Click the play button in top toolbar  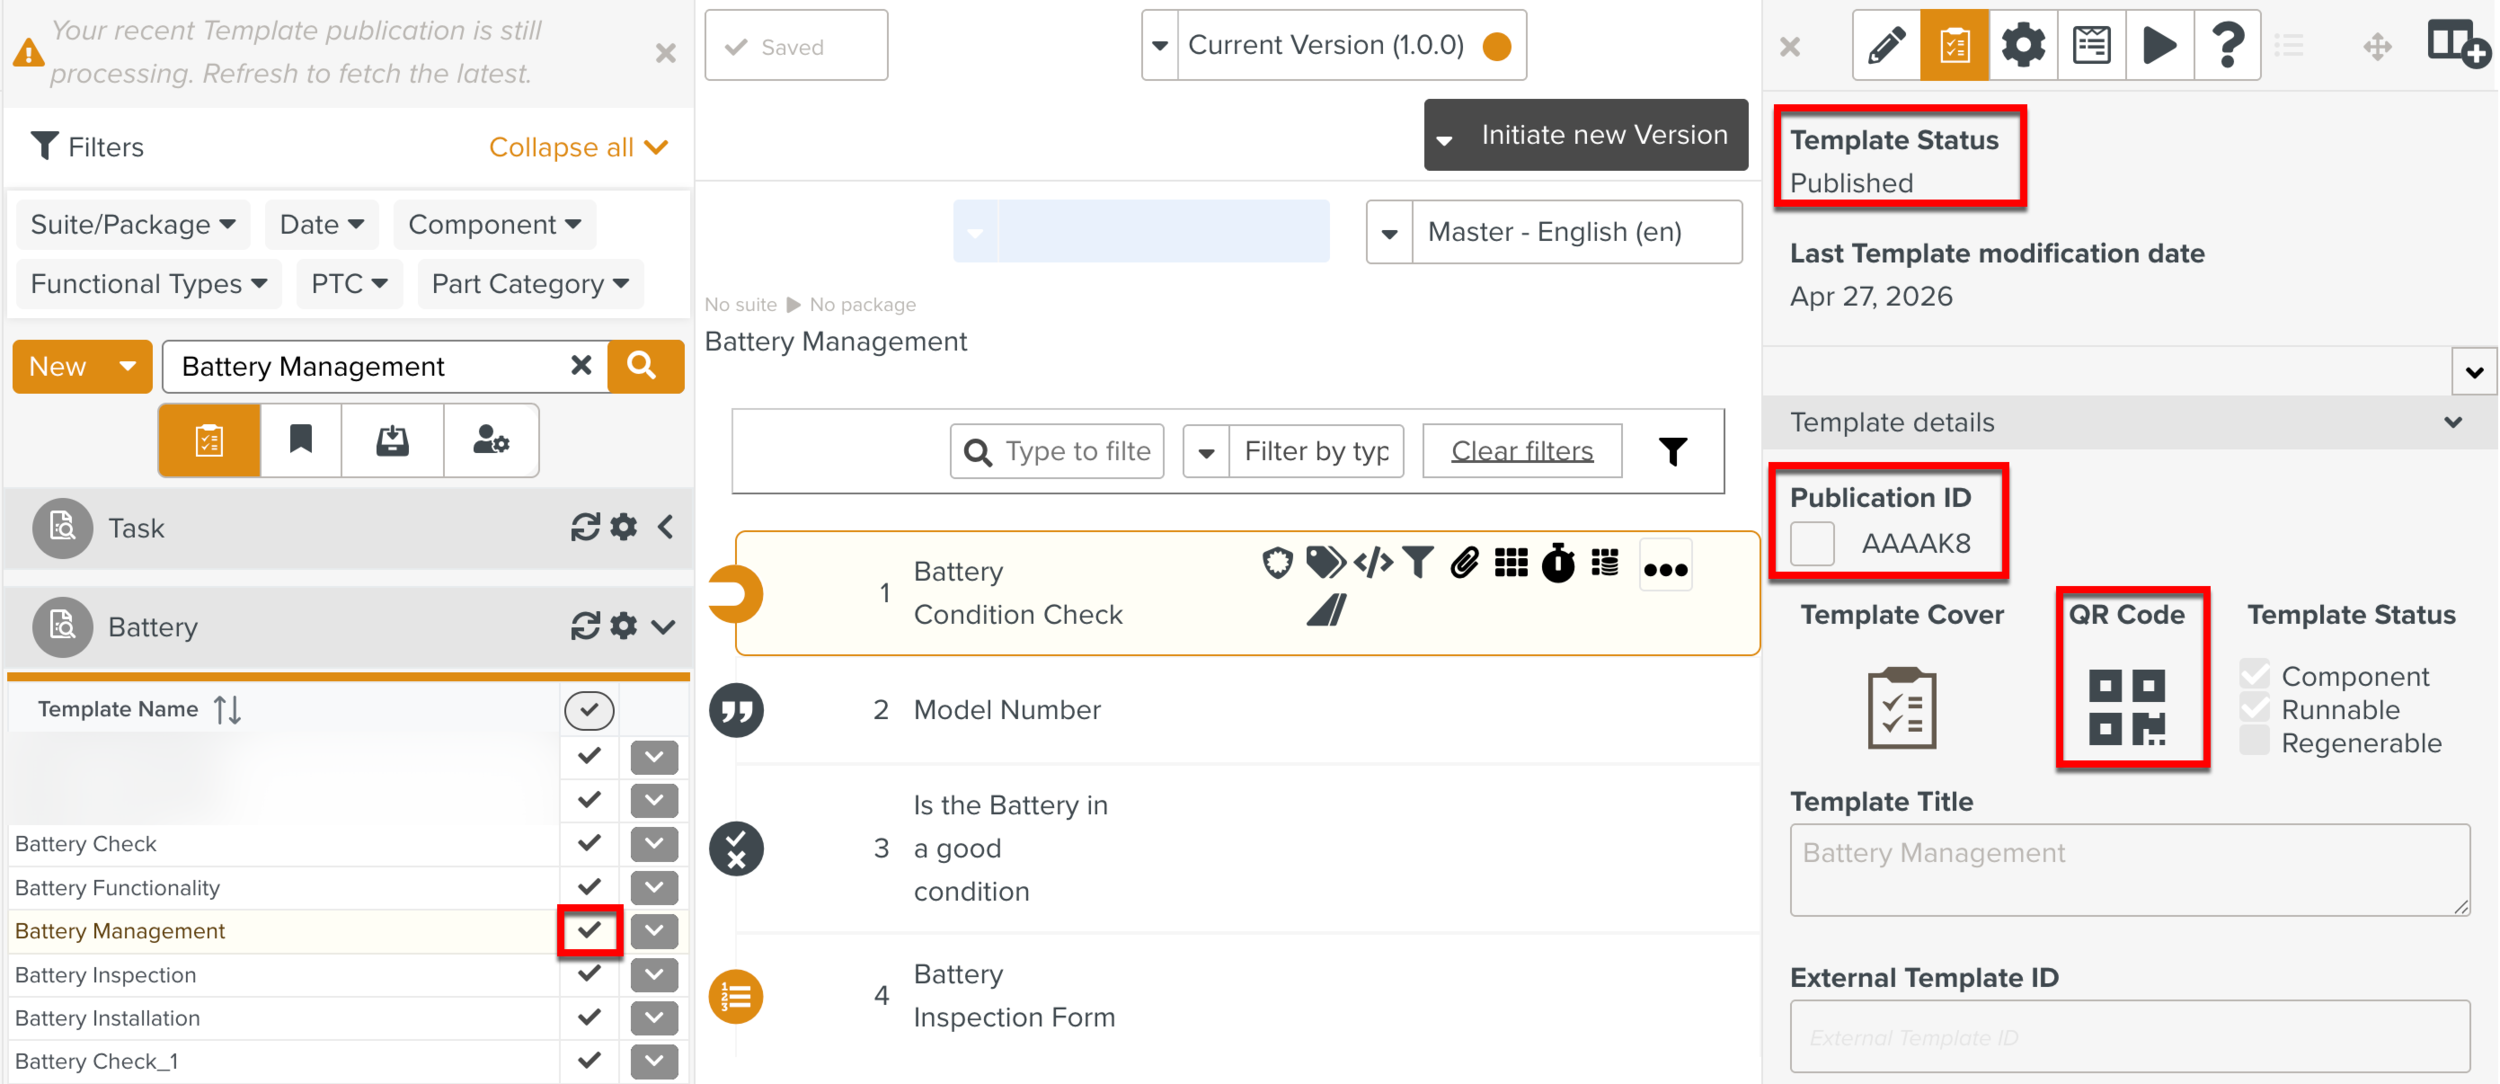click(2159, 46)
